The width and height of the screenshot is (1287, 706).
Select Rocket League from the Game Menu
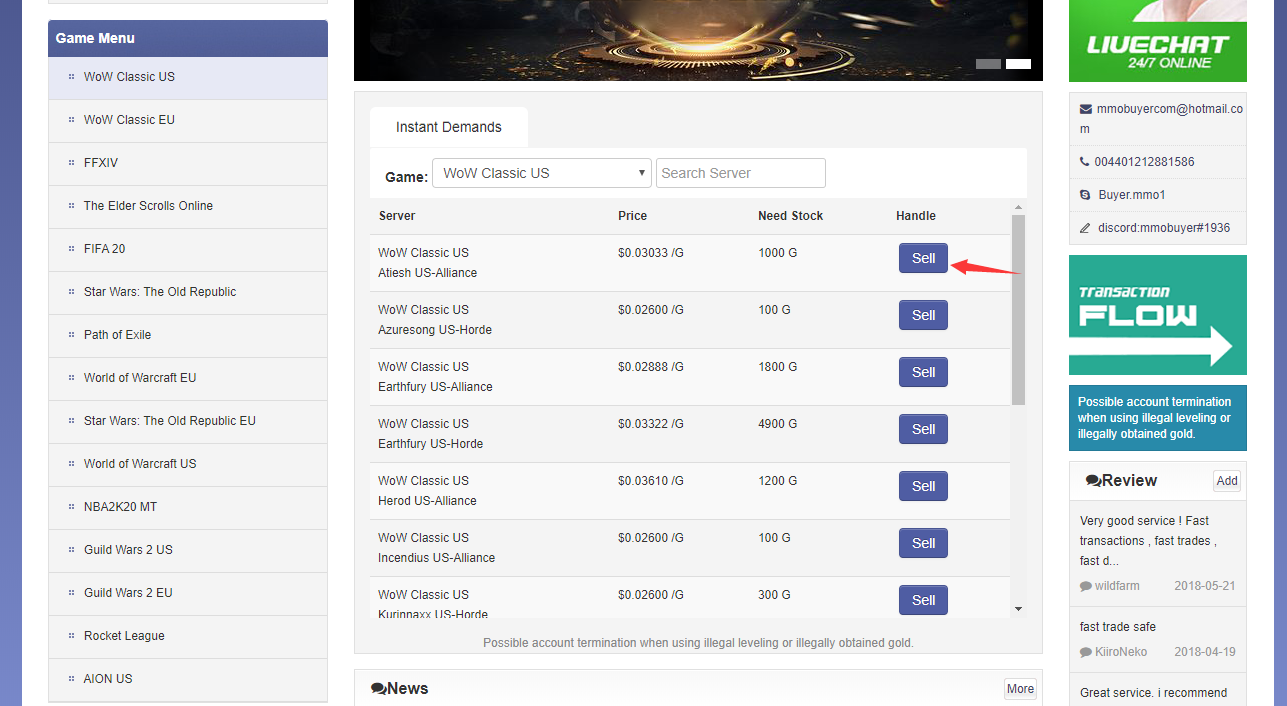[x=123, y=635]
